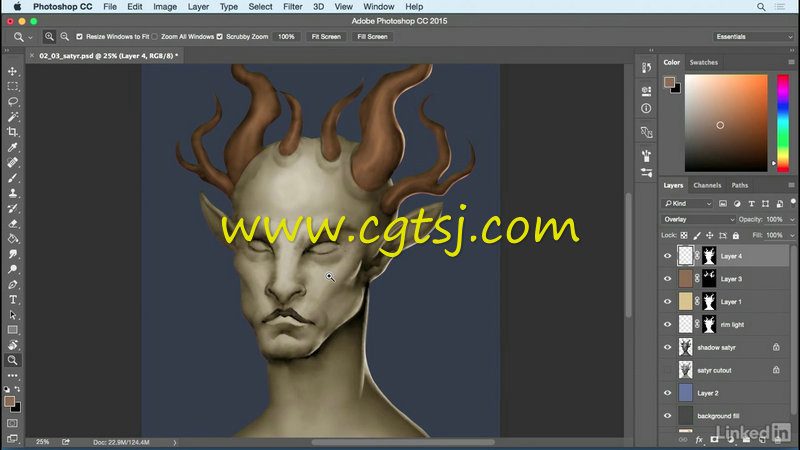Hide shadow satyr layer visibility
Image resolution: width=800 pixels, height=450 pixels.
point(667,347)
